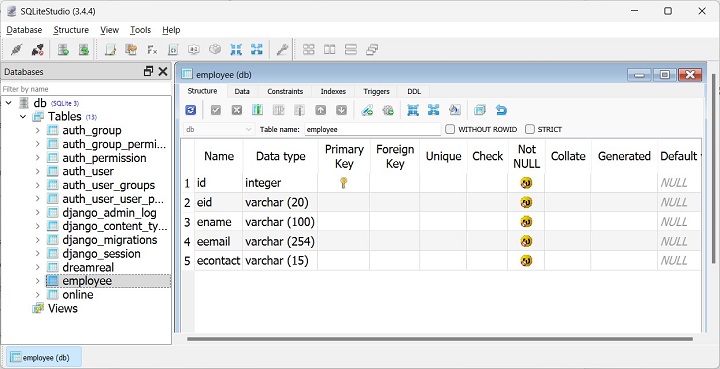This screenshot has width=720, height=369.
Task: Open the db database dropdown
Action: [219, 129]
